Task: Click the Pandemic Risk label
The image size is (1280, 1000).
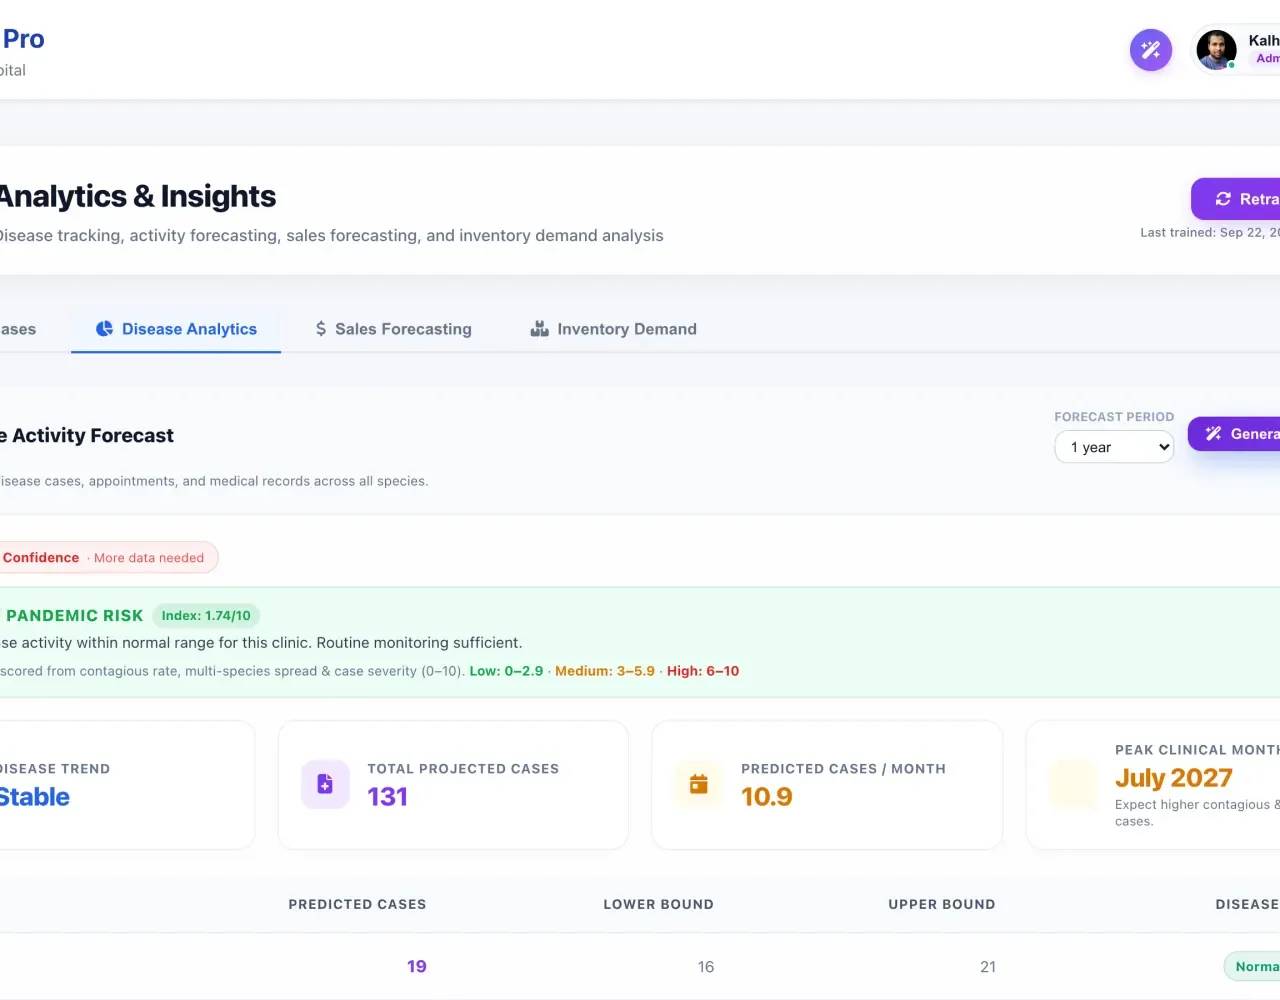Action: point(74,616)
